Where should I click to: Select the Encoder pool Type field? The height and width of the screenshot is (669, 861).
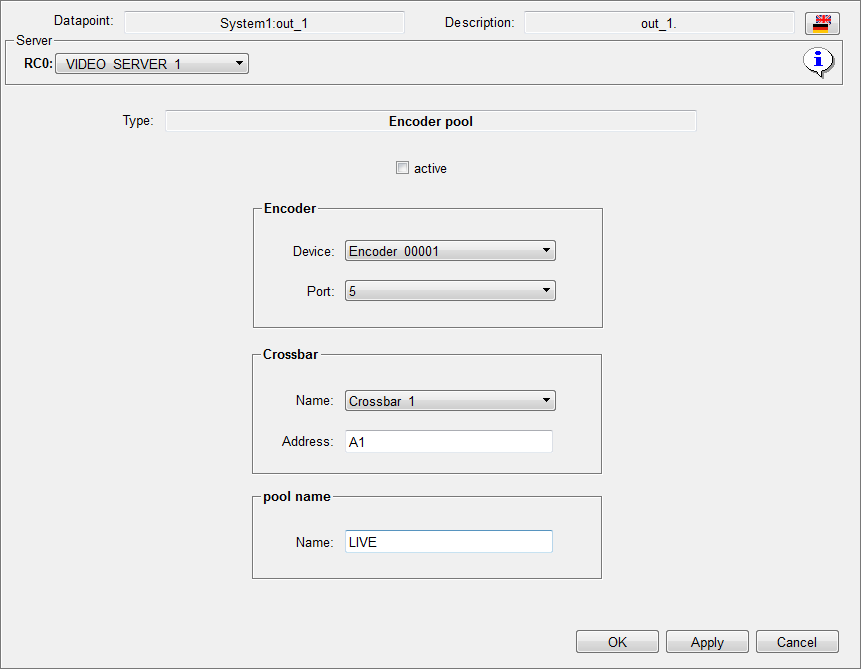[430, 122]
